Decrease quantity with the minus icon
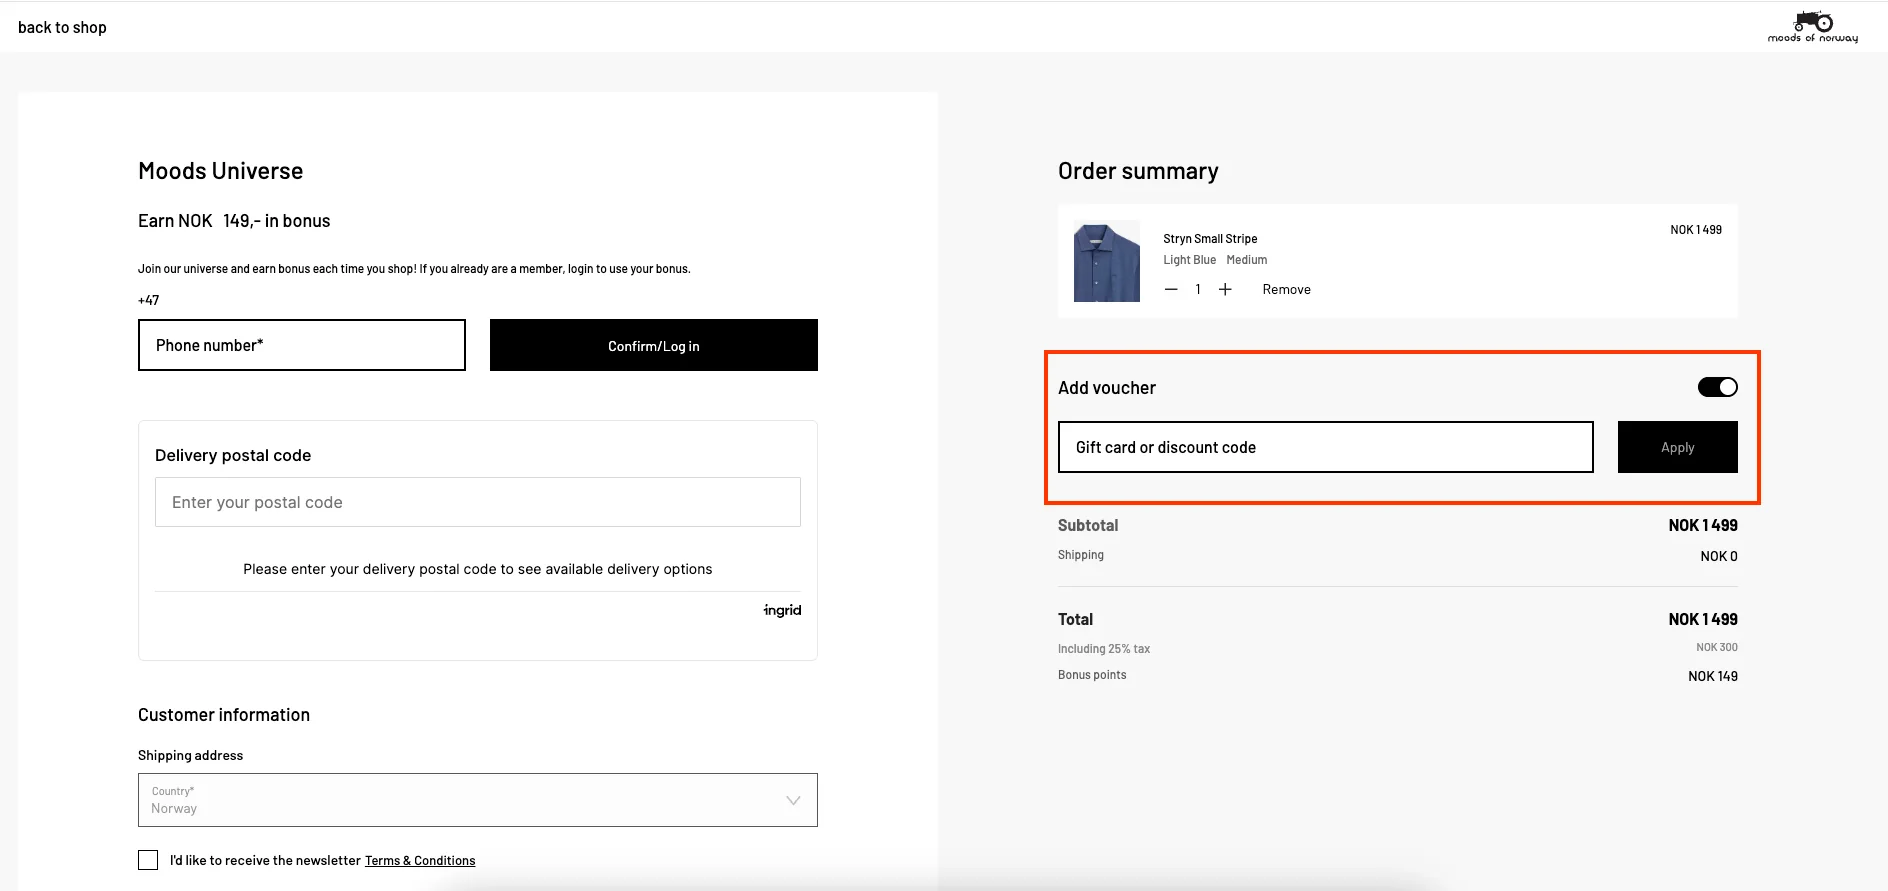The image size is (1888, 891). (1171, 289)
